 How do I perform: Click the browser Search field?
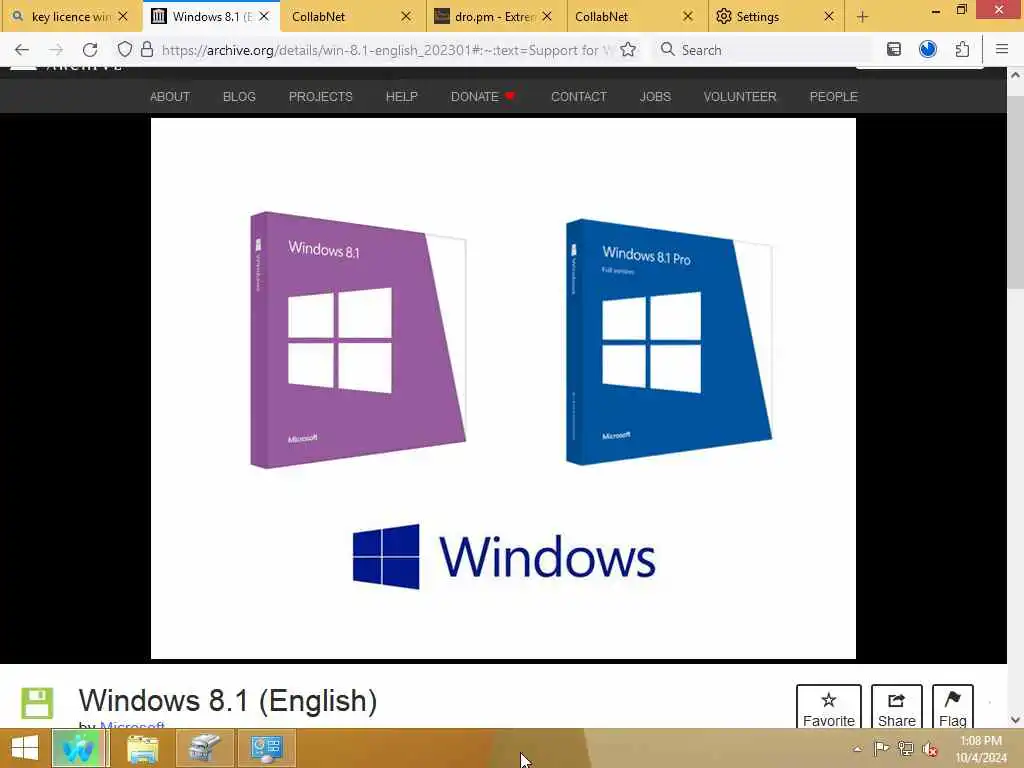click(764, 50)
